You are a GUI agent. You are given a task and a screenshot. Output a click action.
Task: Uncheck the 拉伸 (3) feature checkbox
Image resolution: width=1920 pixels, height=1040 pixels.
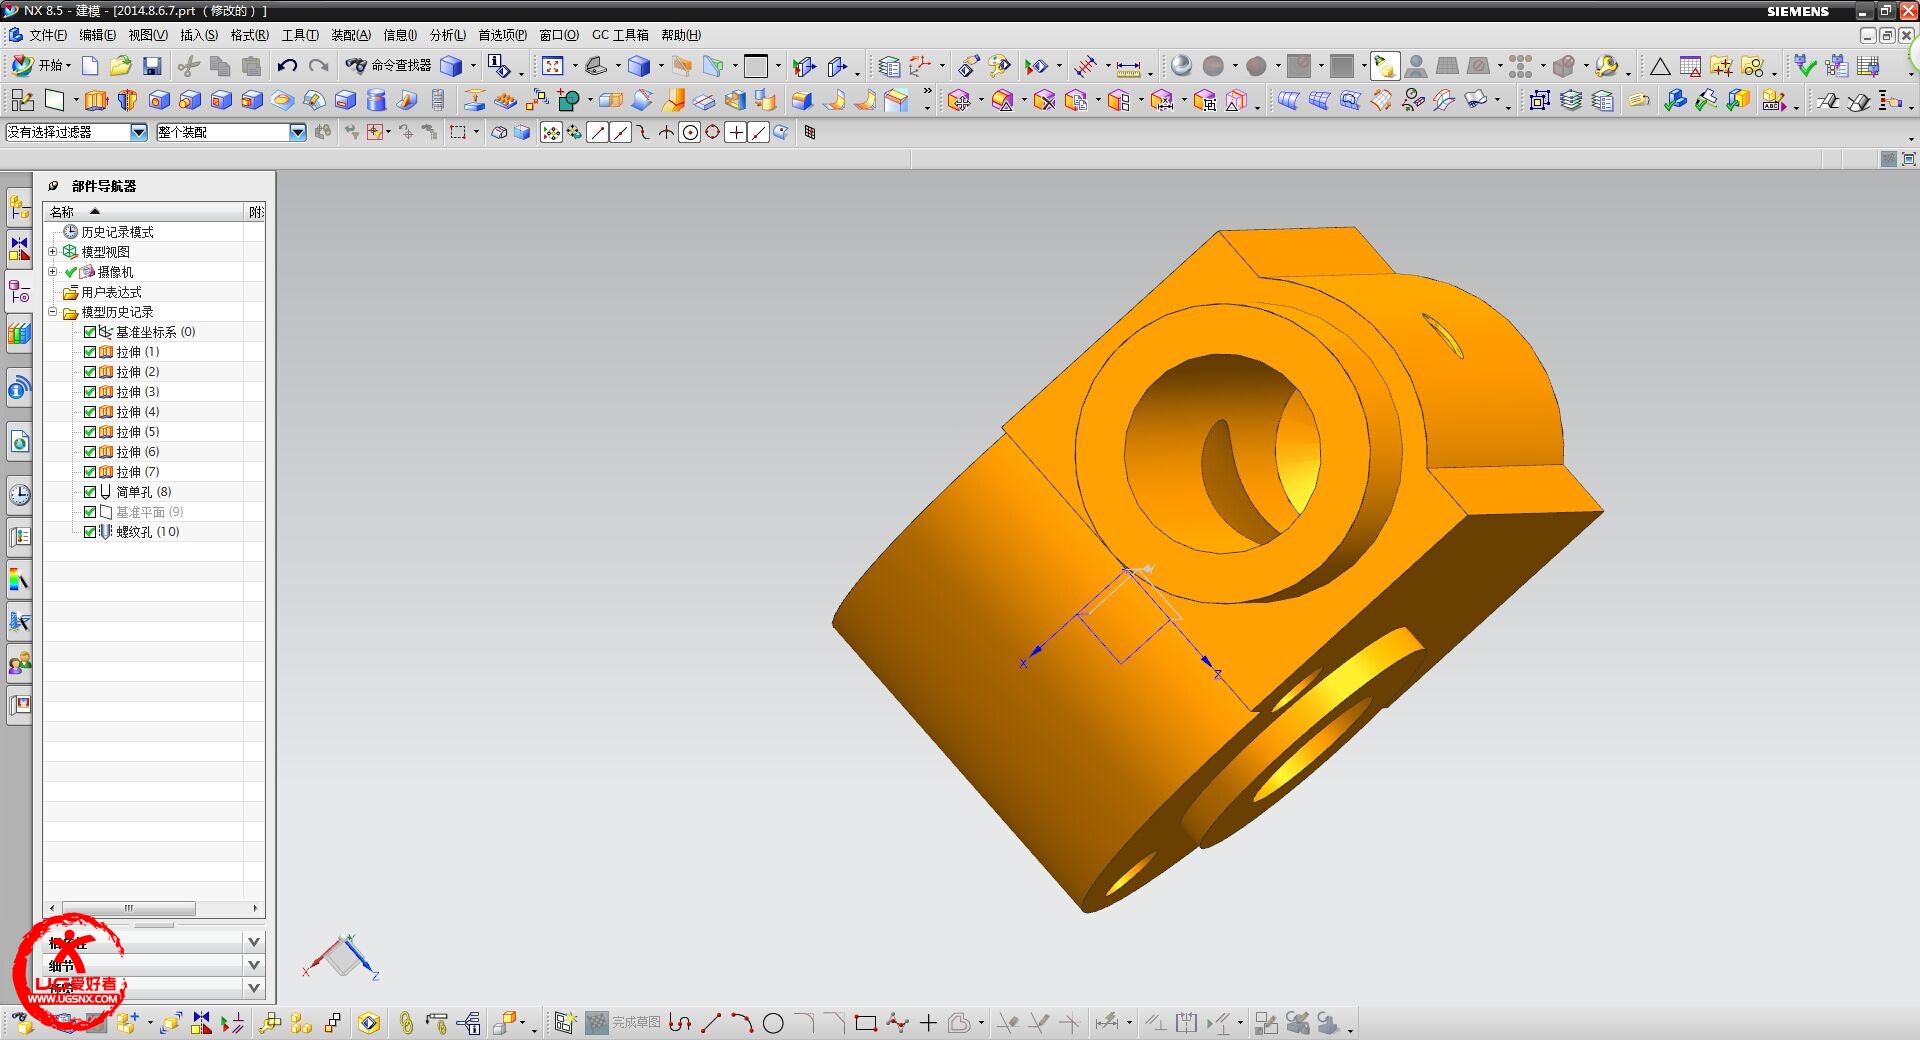(x=90, y=392)
